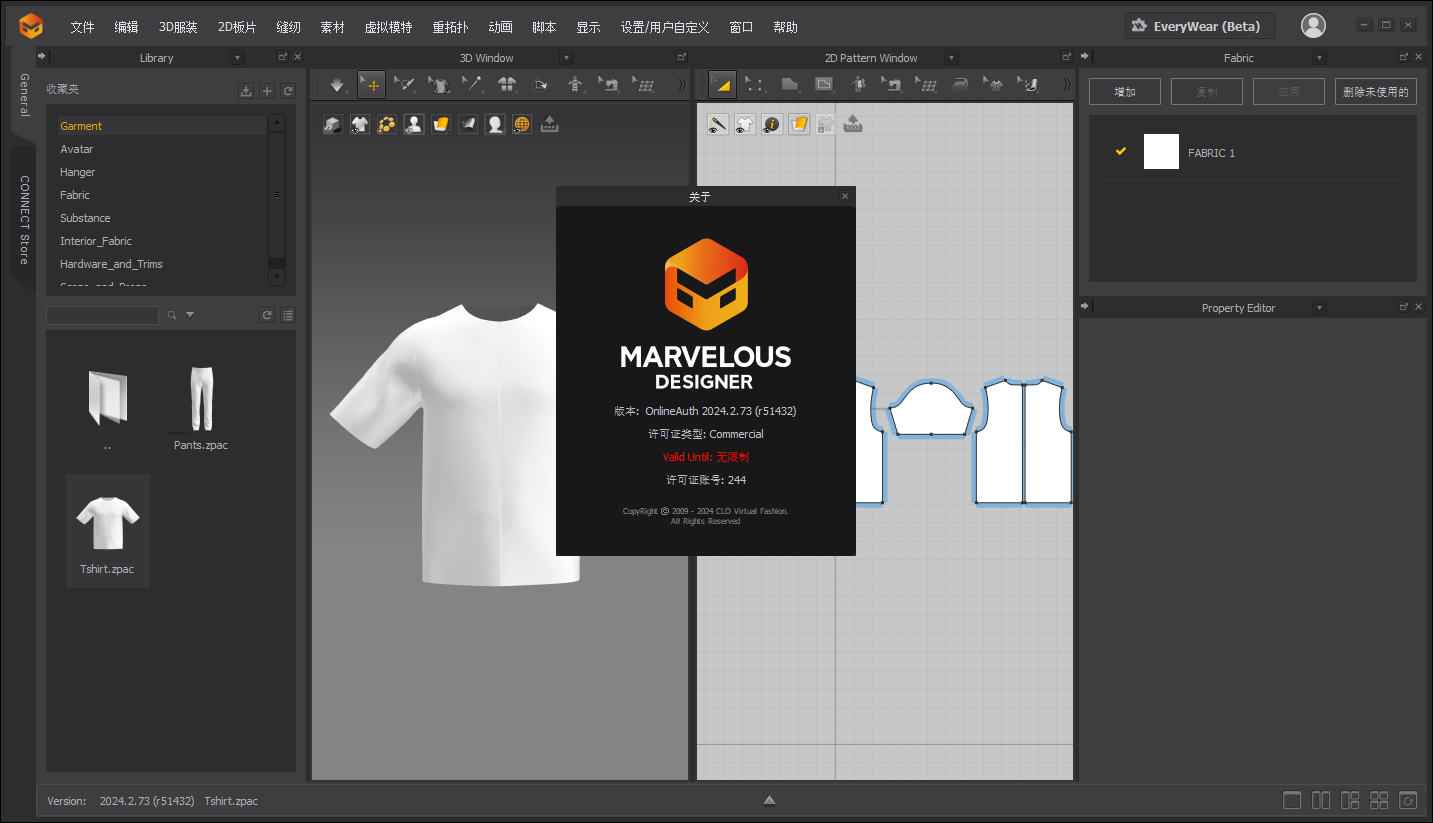Click the 删除未使用的 button
The height and width of the screenshot is (823, 1433).
point(1376,92)
